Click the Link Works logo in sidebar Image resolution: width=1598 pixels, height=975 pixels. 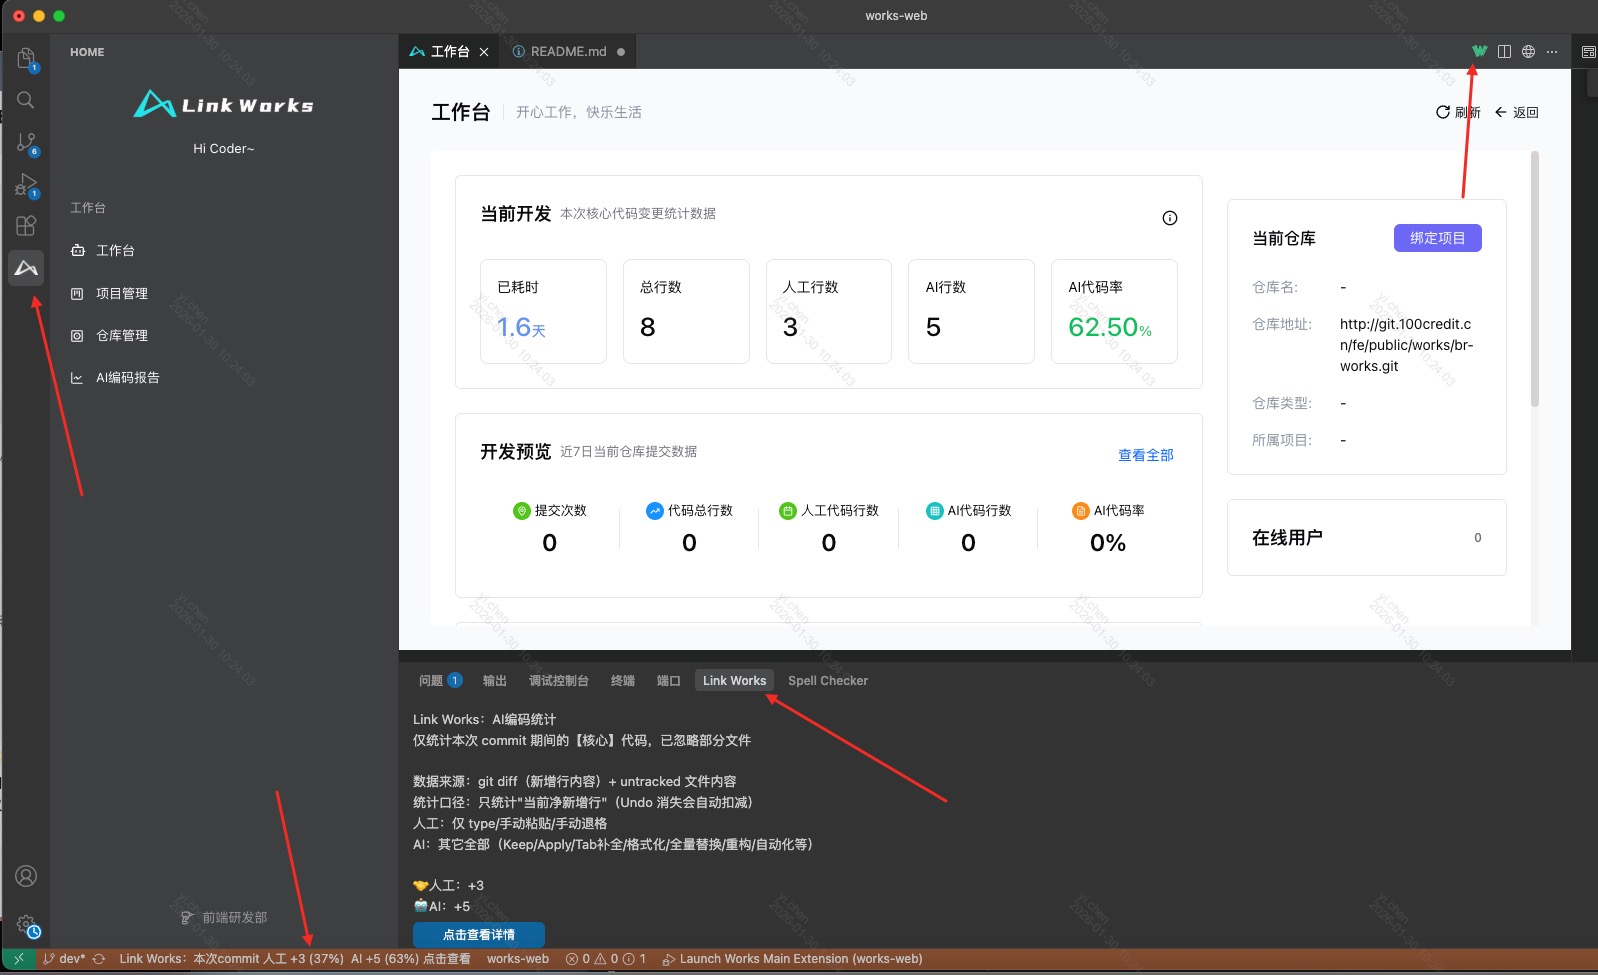[224, 104]
